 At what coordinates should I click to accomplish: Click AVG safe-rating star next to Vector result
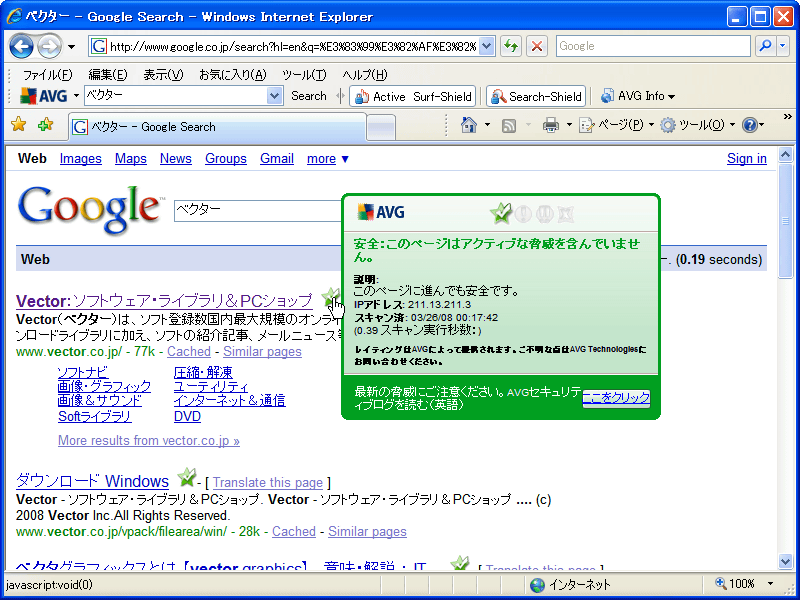click(x=331, y=297)
